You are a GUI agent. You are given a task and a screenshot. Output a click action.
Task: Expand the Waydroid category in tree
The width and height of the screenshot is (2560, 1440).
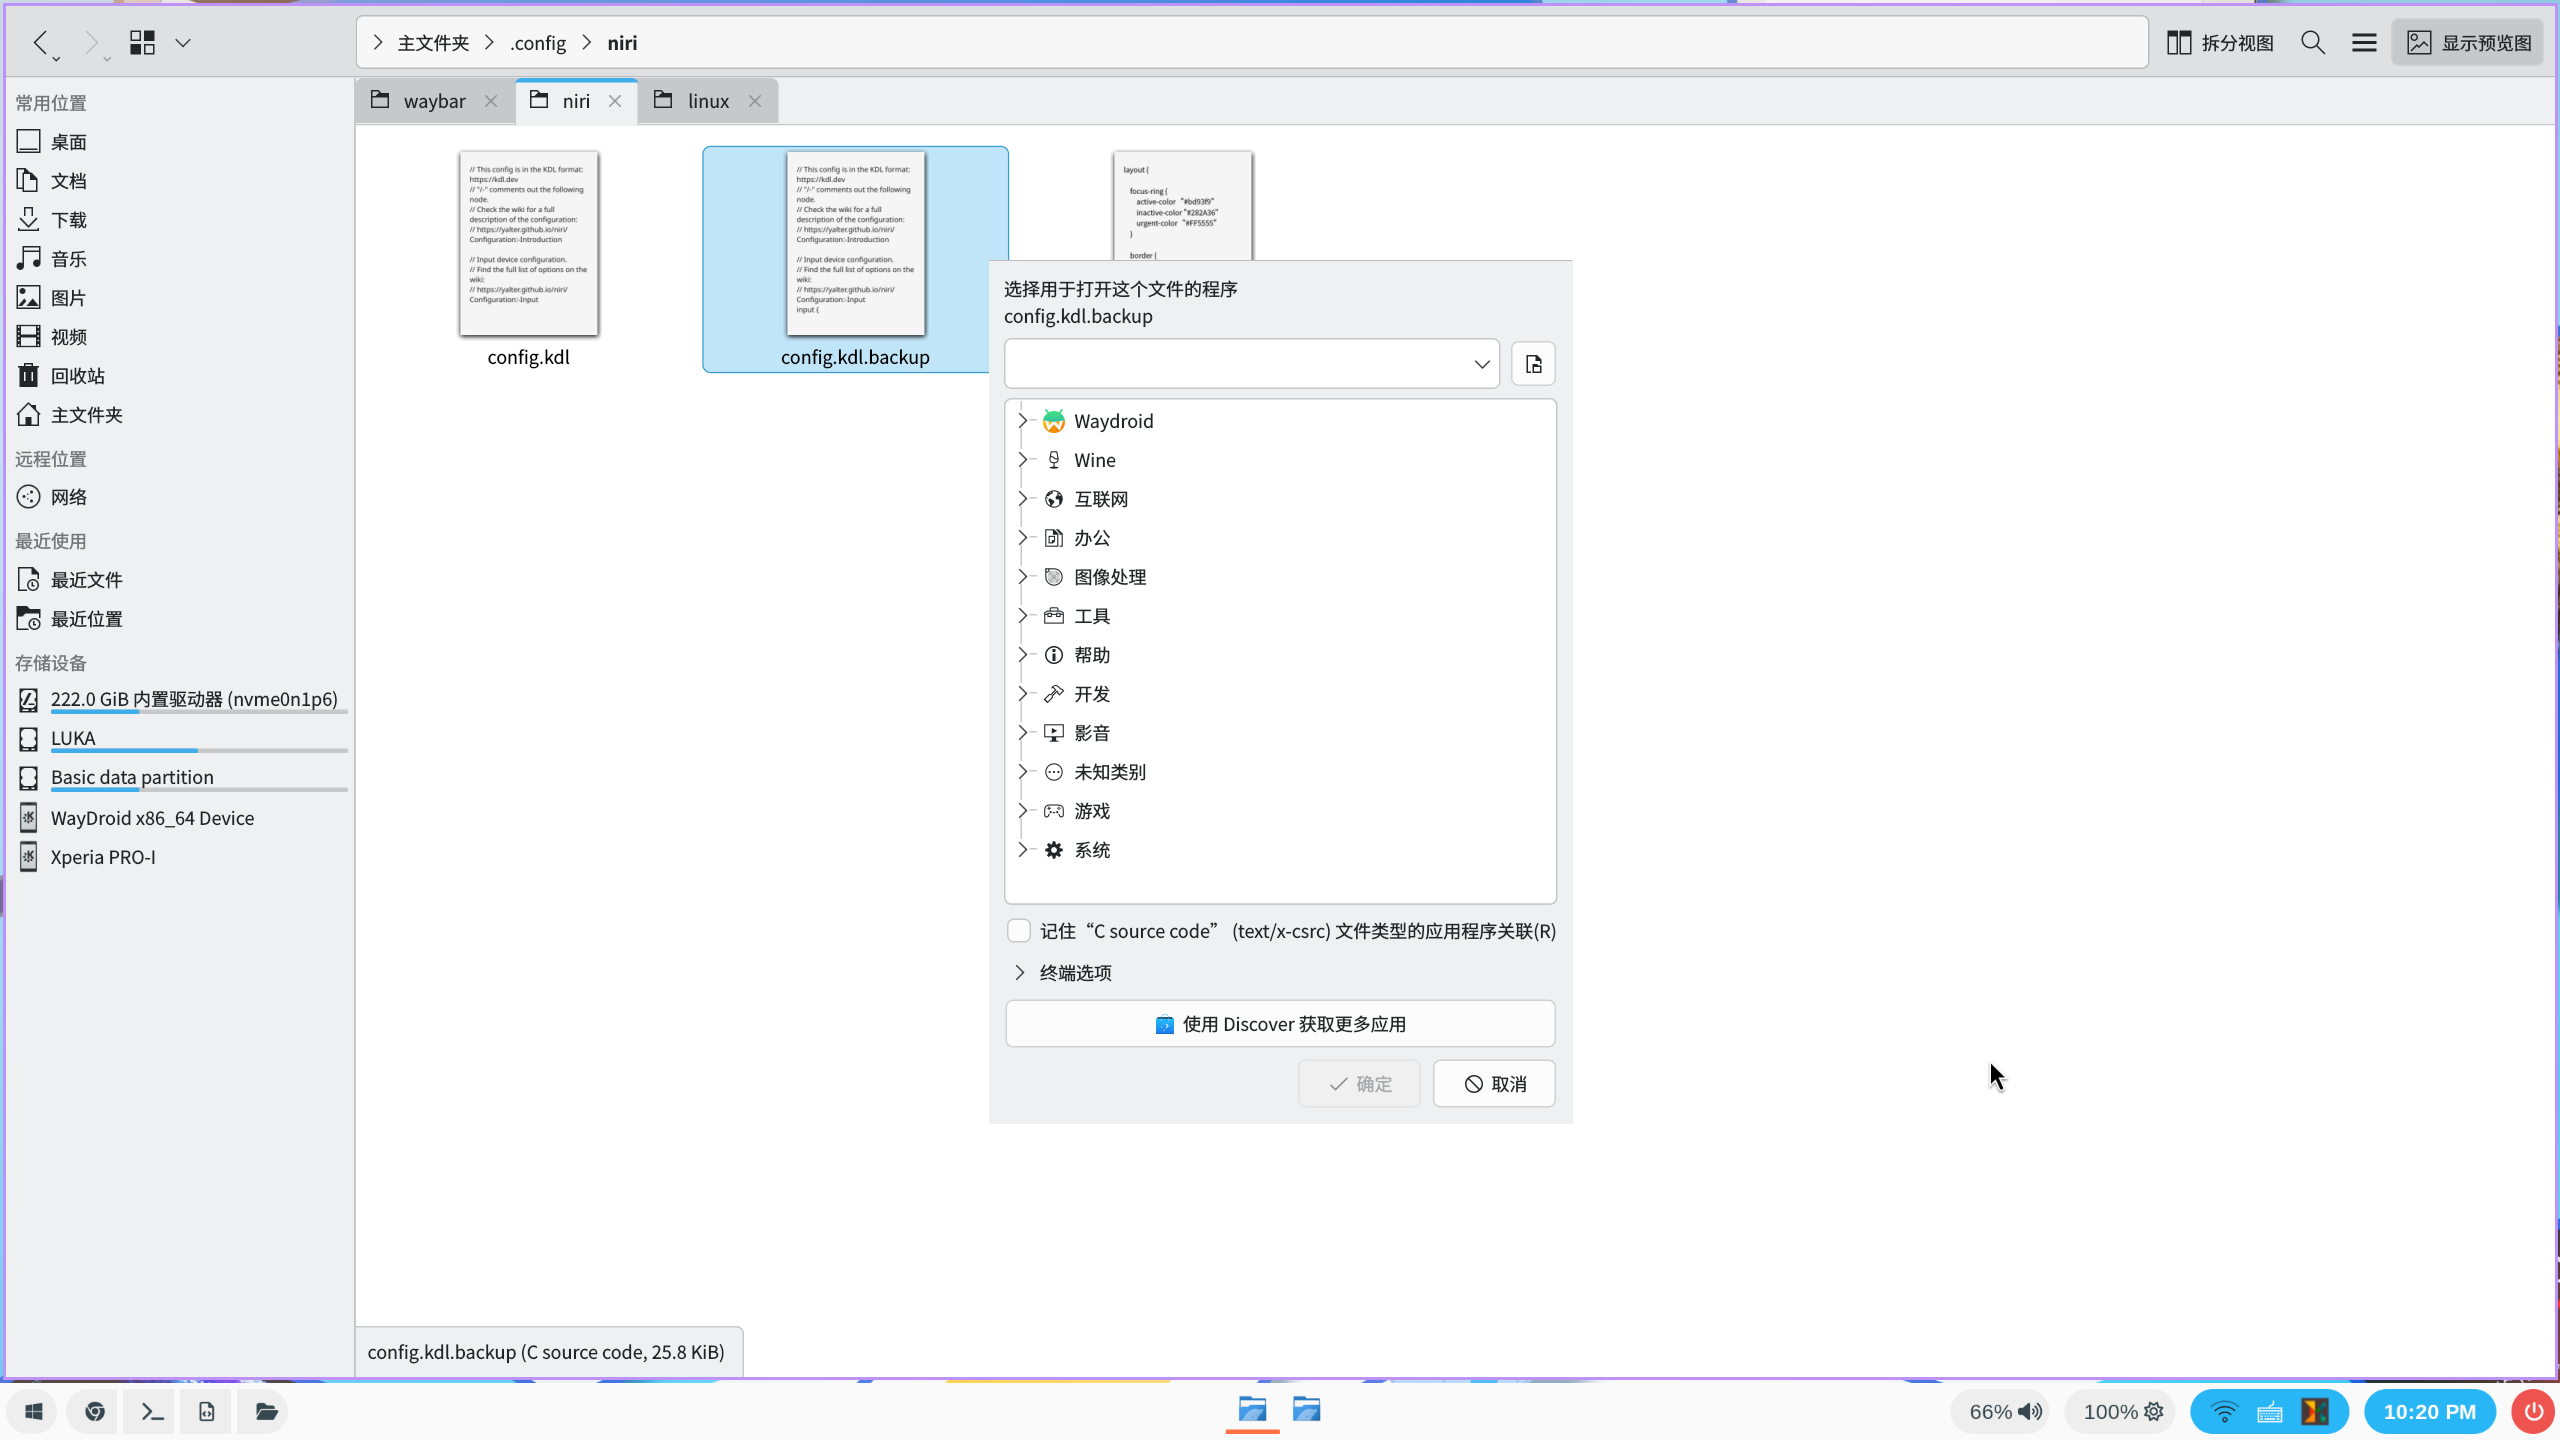coord(1022,421)
